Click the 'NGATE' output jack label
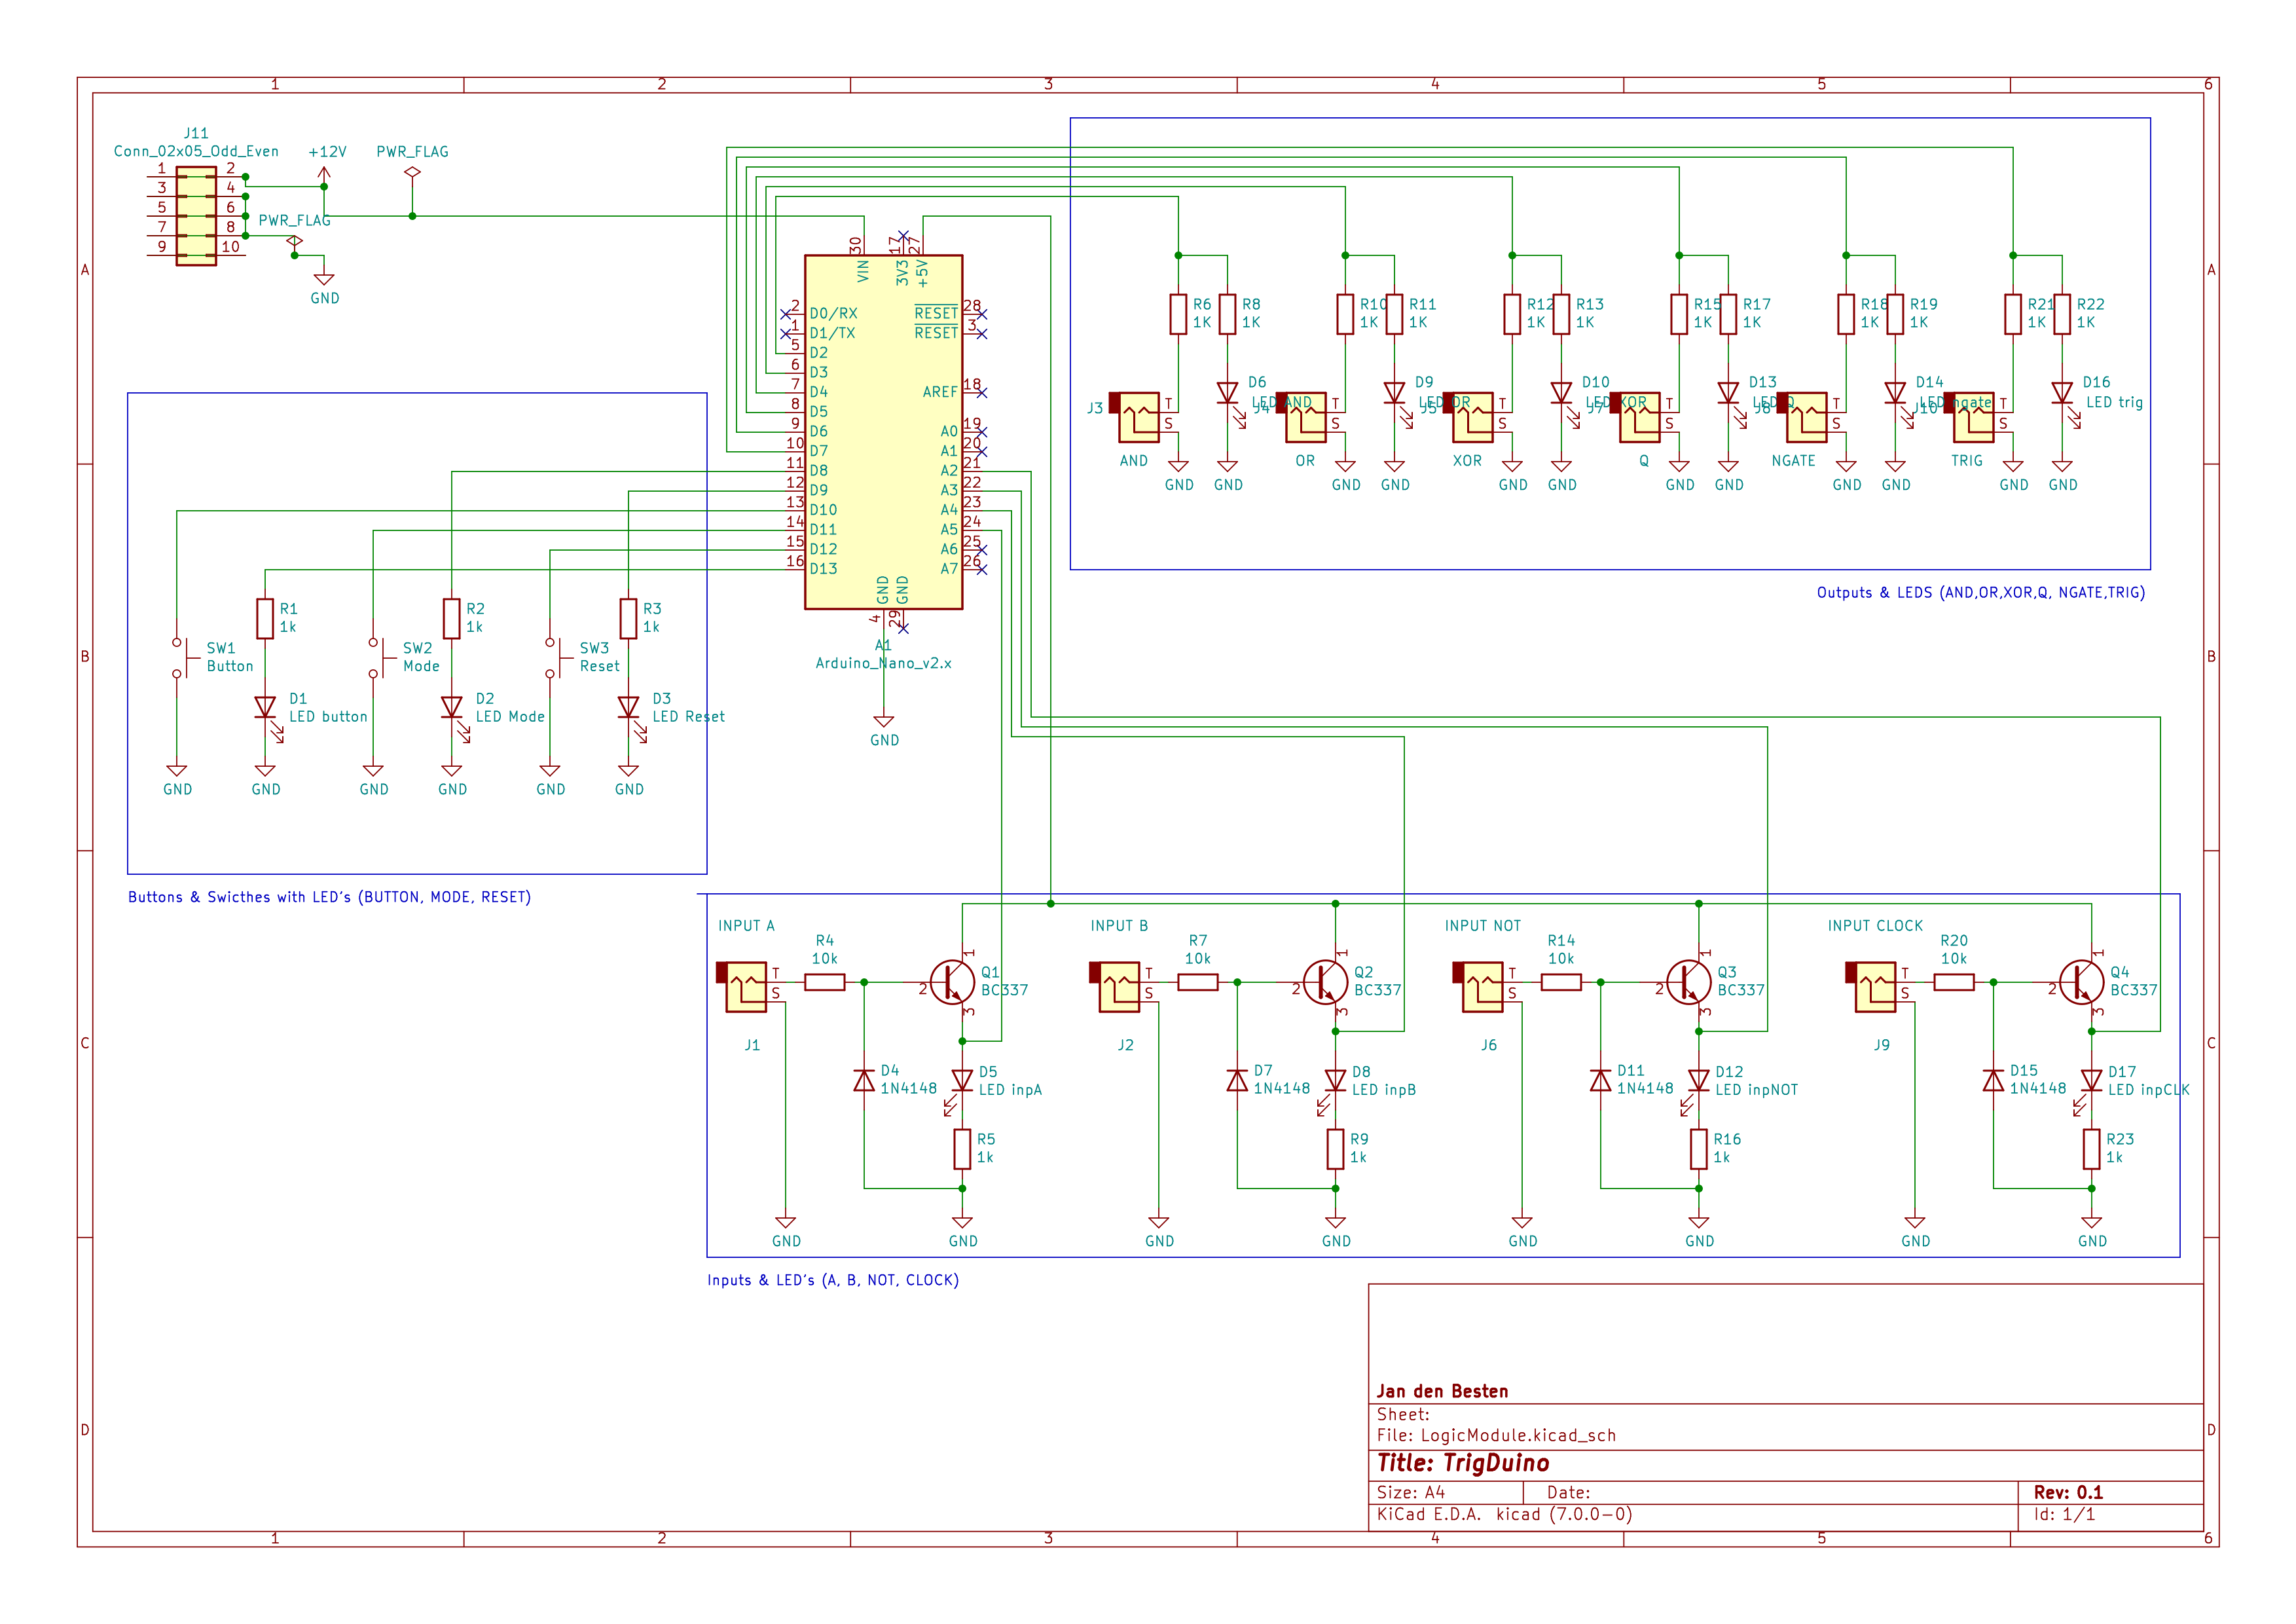Screen dimensions: 2296x1624 pos(1793,461)
